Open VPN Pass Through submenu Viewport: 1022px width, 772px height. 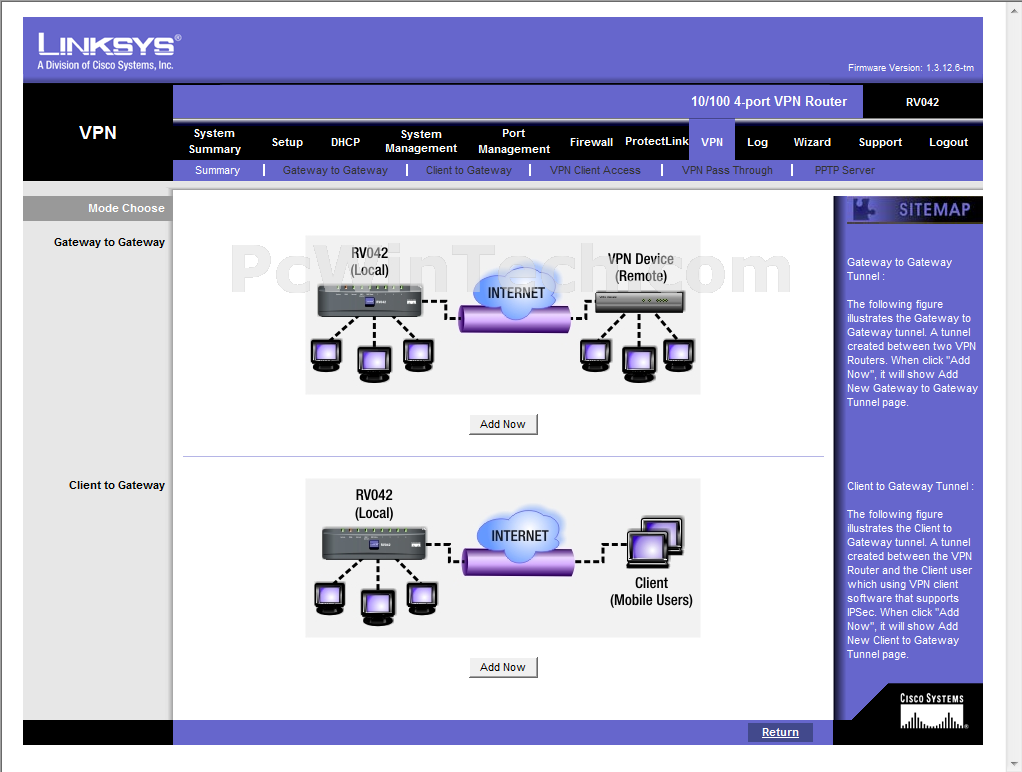pyautogui.click(x=727, y=170)
